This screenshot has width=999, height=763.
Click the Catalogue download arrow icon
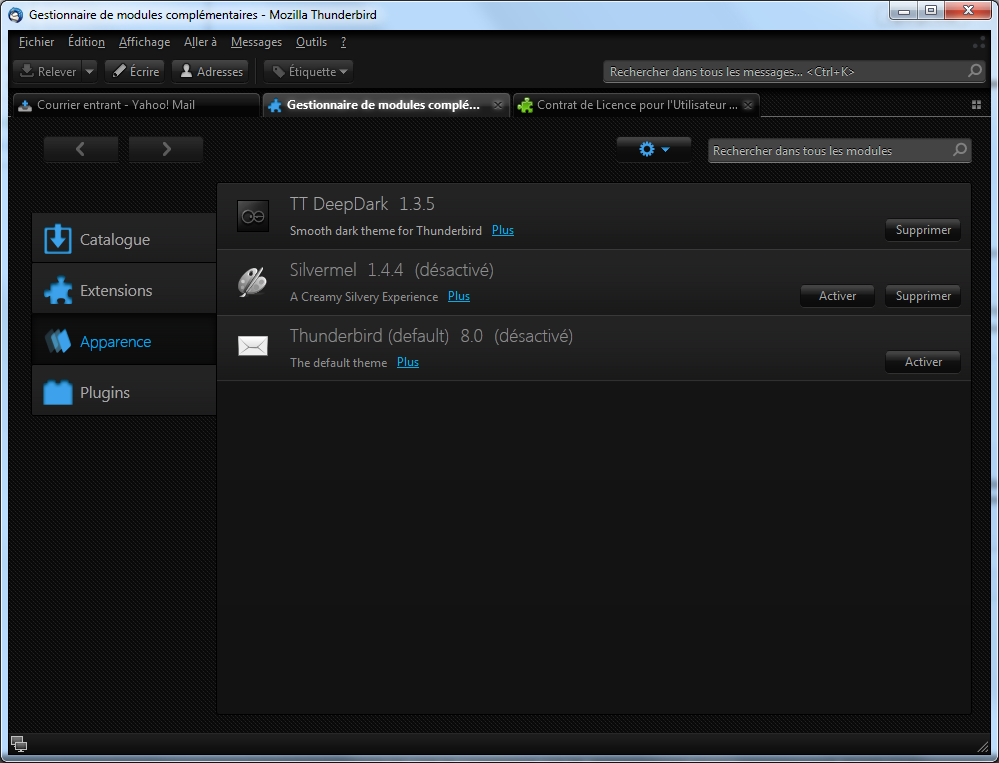coord(58,239)
